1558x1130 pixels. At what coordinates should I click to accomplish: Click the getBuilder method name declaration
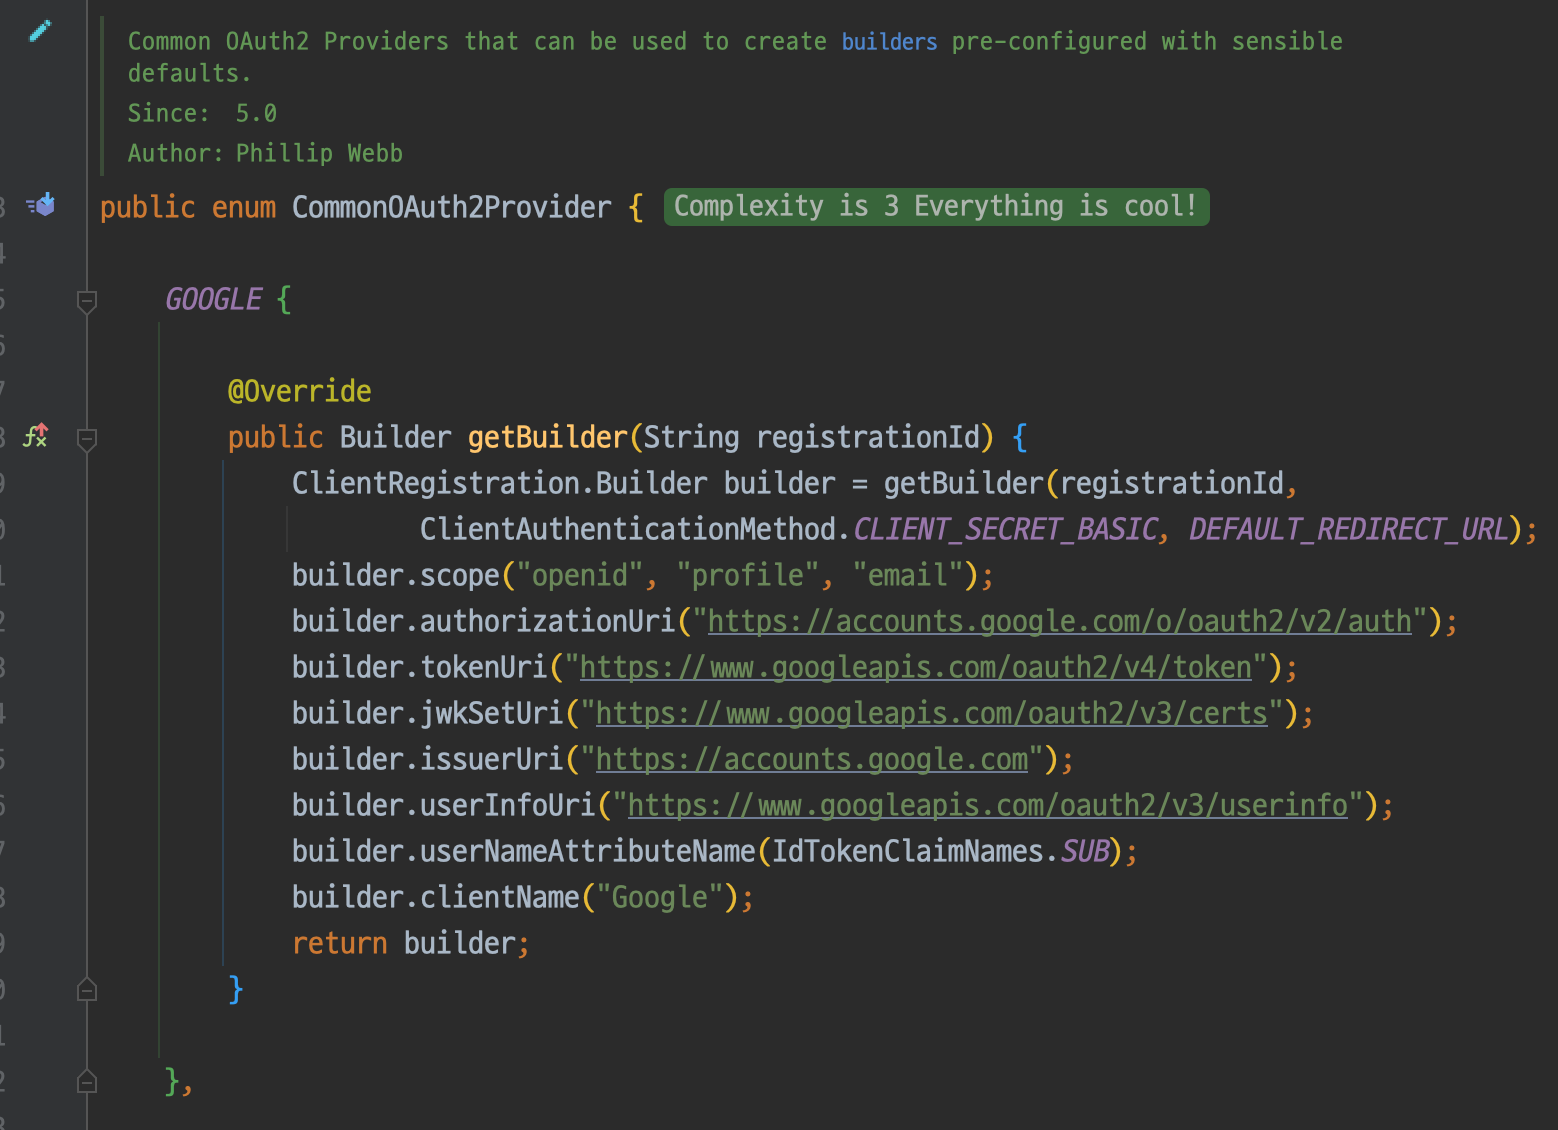(547, 437)
